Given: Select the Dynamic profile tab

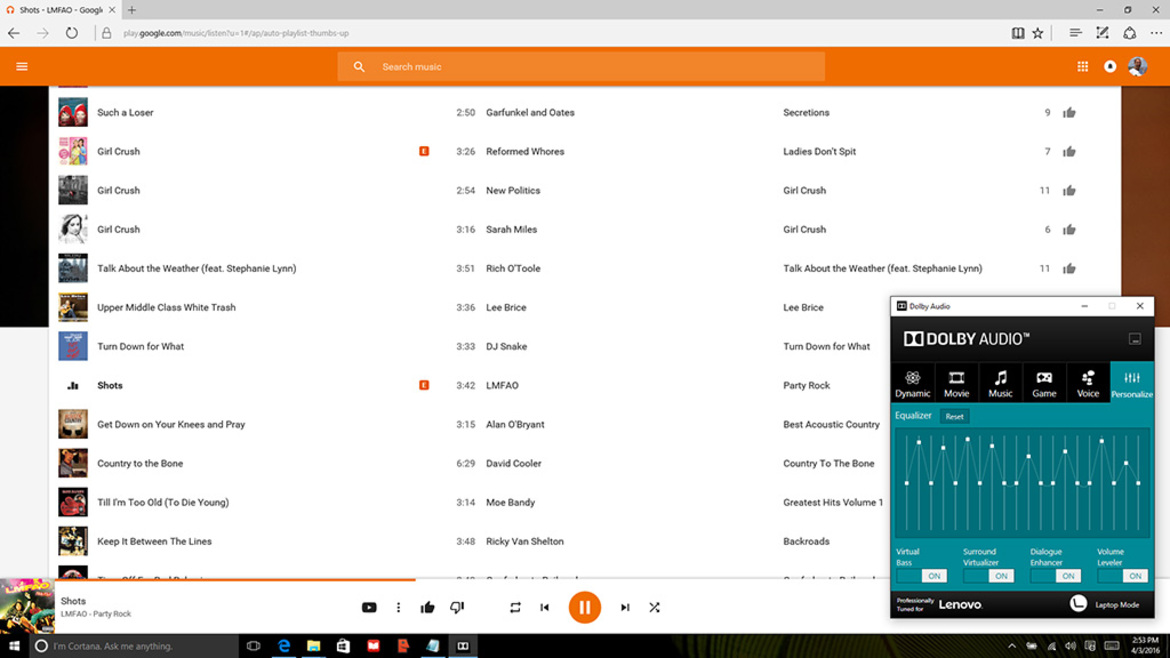Looking at the screenshot, I should point(912,383).
